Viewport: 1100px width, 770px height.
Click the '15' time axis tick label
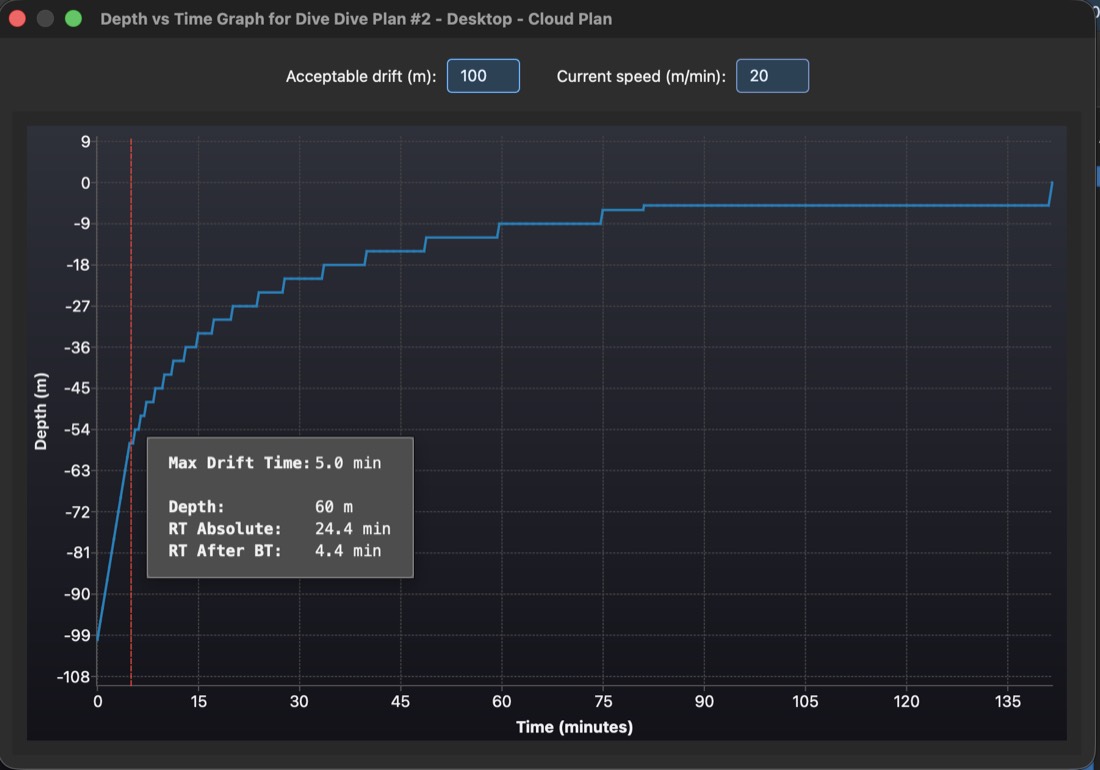point(199,701)
